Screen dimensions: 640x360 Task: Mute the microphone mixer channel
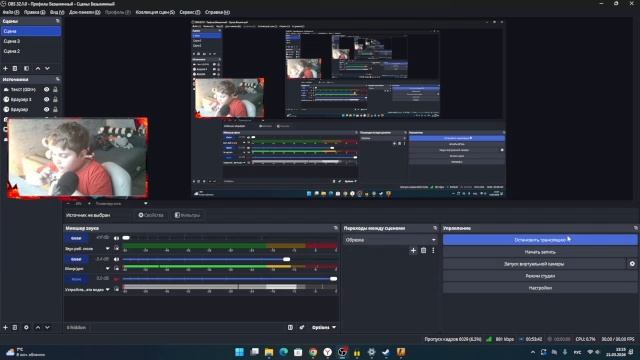[x=116, y=259]
